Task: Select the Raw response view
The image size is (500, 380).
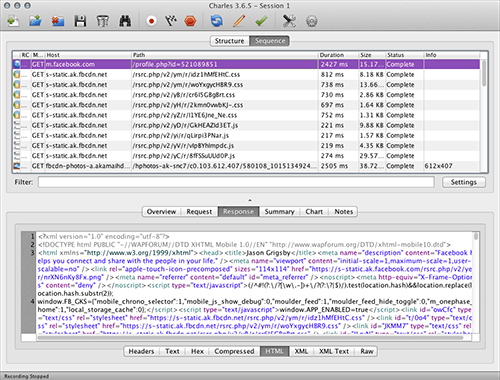Action: point(366,351)
